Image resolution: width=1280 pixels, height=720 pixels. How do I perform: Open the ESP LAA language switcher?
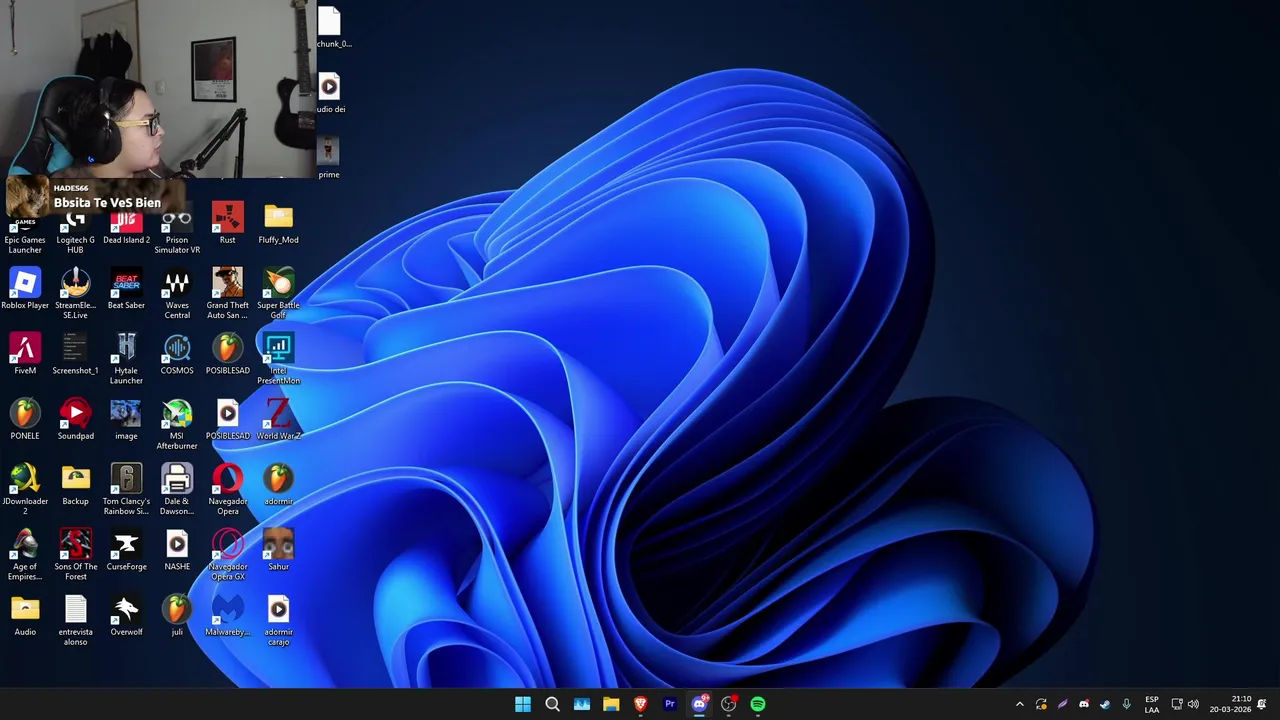click(1152, 704)
